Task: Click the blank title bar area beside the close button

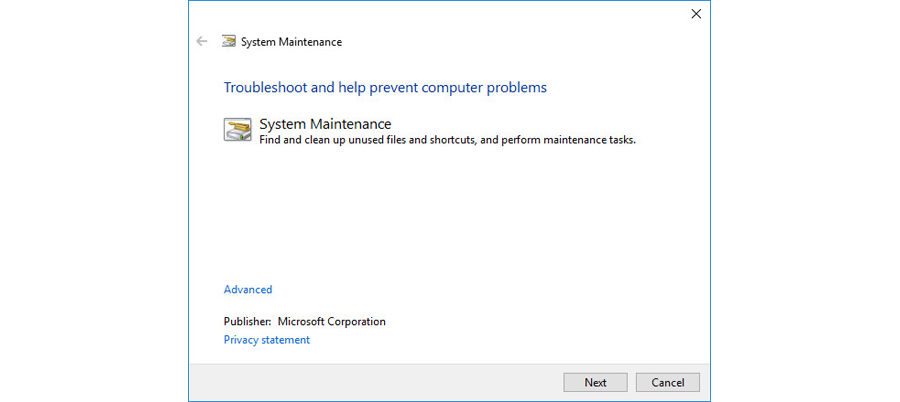Action: click(436, 14)
